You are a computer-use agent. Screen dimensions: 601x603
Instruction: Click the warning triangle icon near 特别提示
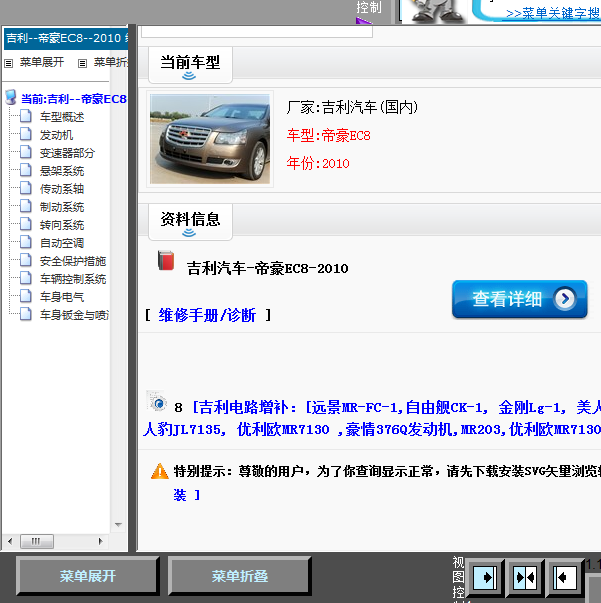[x=160, y=471]
